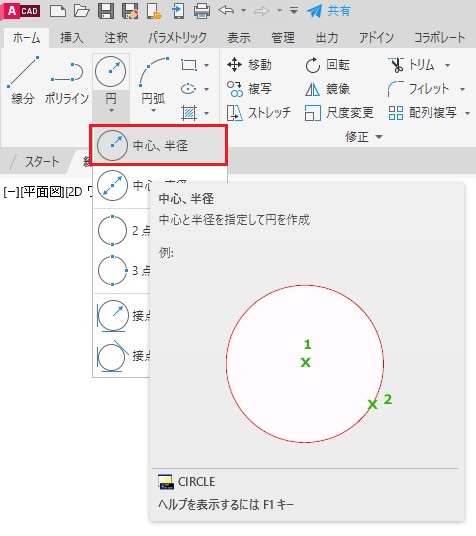Click the 移動 move tool
476x536 pixels.
pos(249,65)
